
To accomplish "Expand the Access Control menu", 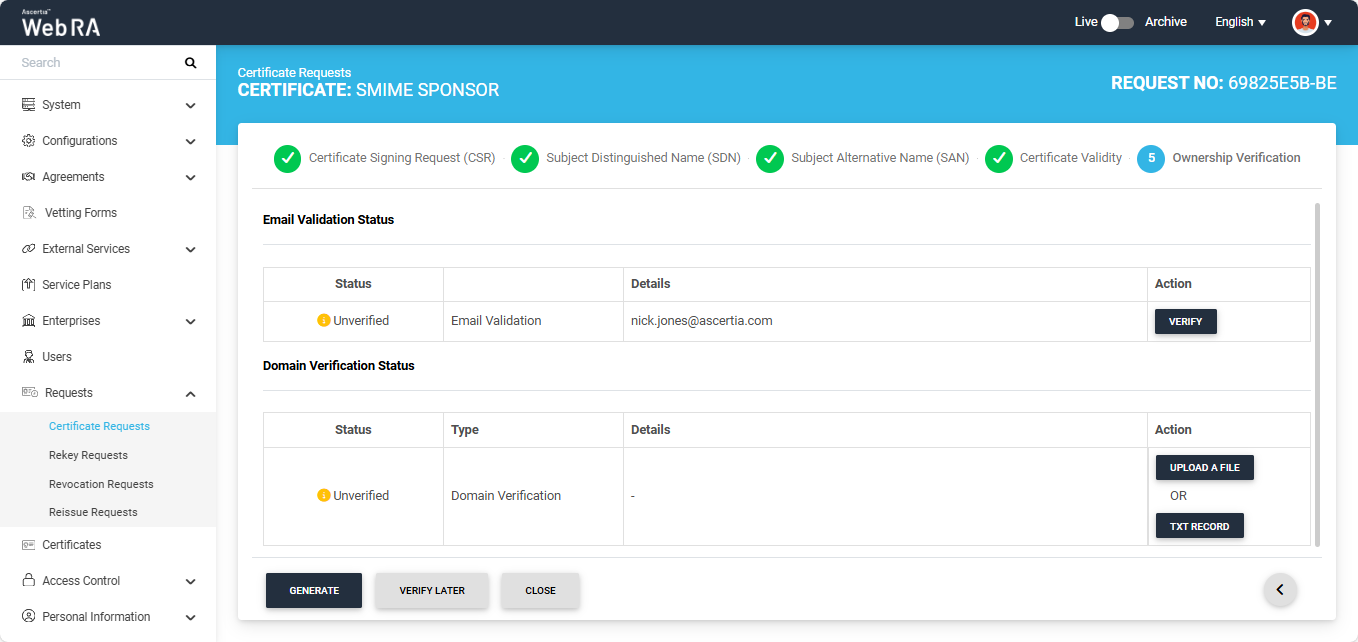I will click(190, 581).
